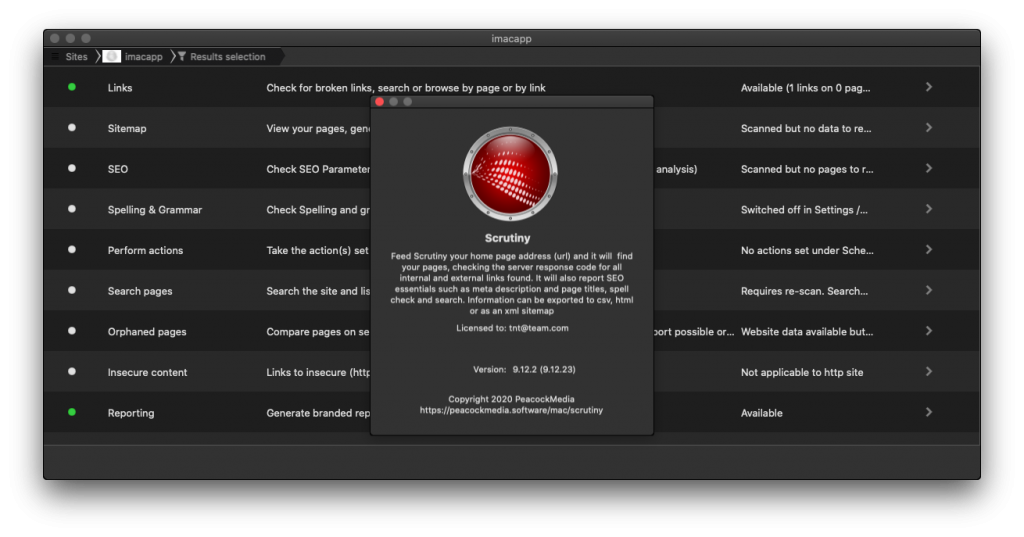The height and width of the screenshot is (537, 1024).
Task: Click 'Not applicable to http site' status
Action: pos(802,372)
